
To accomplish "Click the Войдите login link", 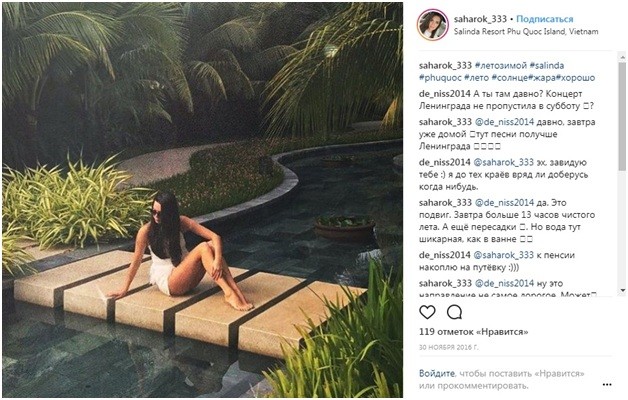I will tap(437, 374).
